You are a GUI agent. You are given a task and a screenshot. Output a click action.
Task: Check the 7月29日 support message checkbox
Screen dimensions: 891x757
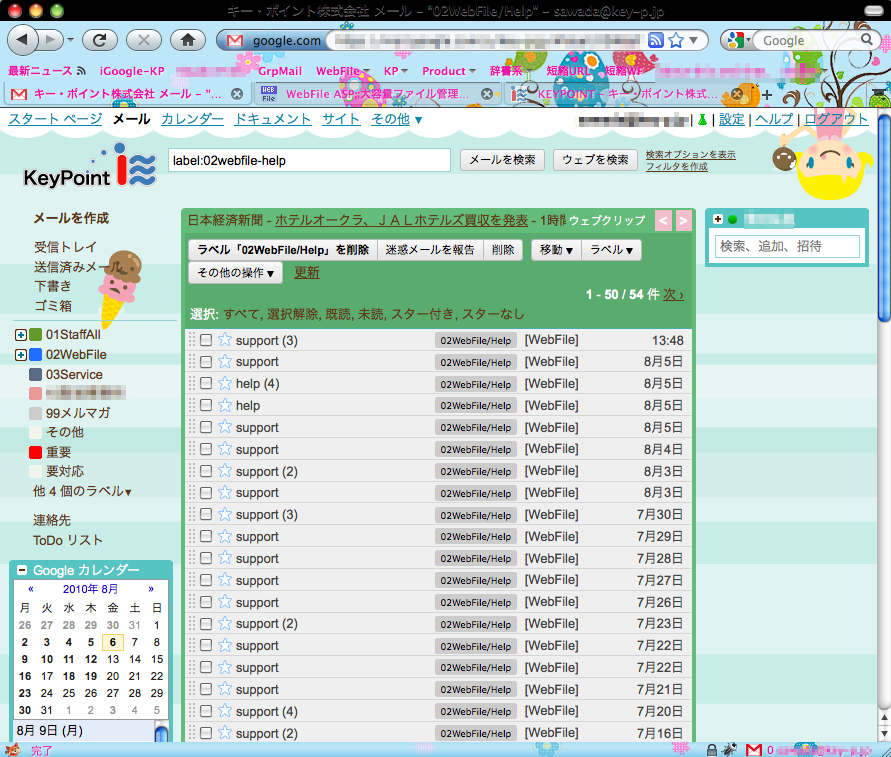(x=206, y=536)
